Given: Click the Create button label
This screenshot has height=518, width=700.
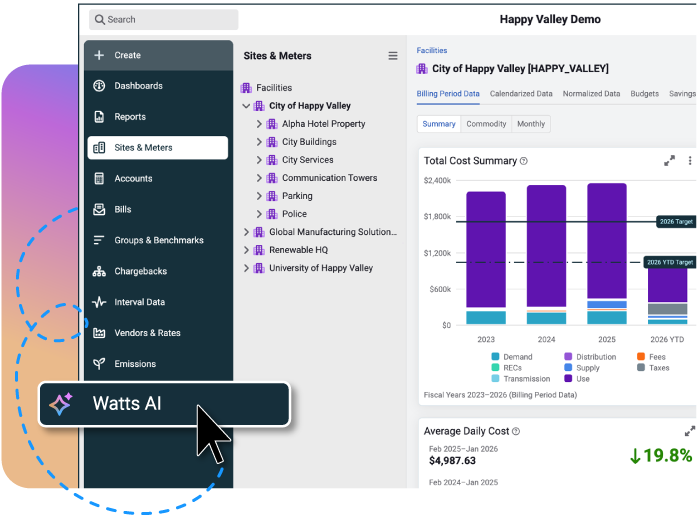Looking at the screenshot, I should (x=127, y=55).
